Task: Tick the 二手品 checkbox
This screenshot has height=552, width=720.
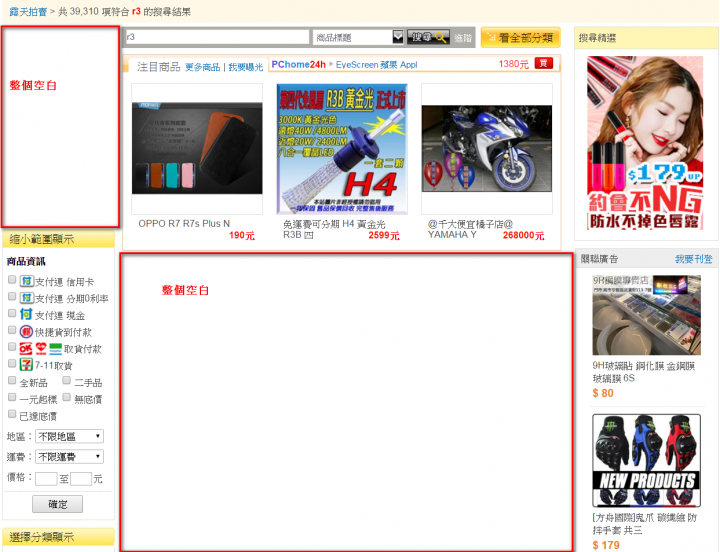Action: coord(67,380)
